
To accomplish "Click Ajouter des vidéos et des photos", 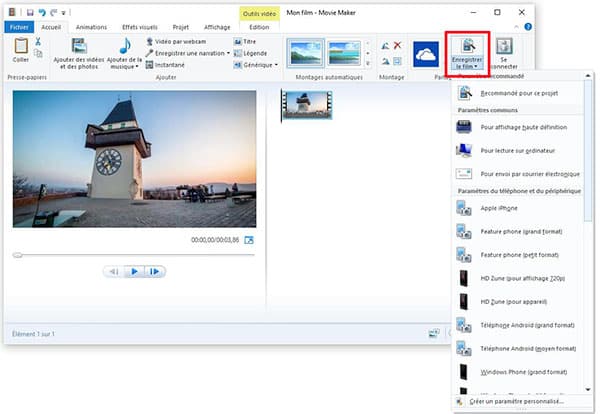I will pos(79,54).
